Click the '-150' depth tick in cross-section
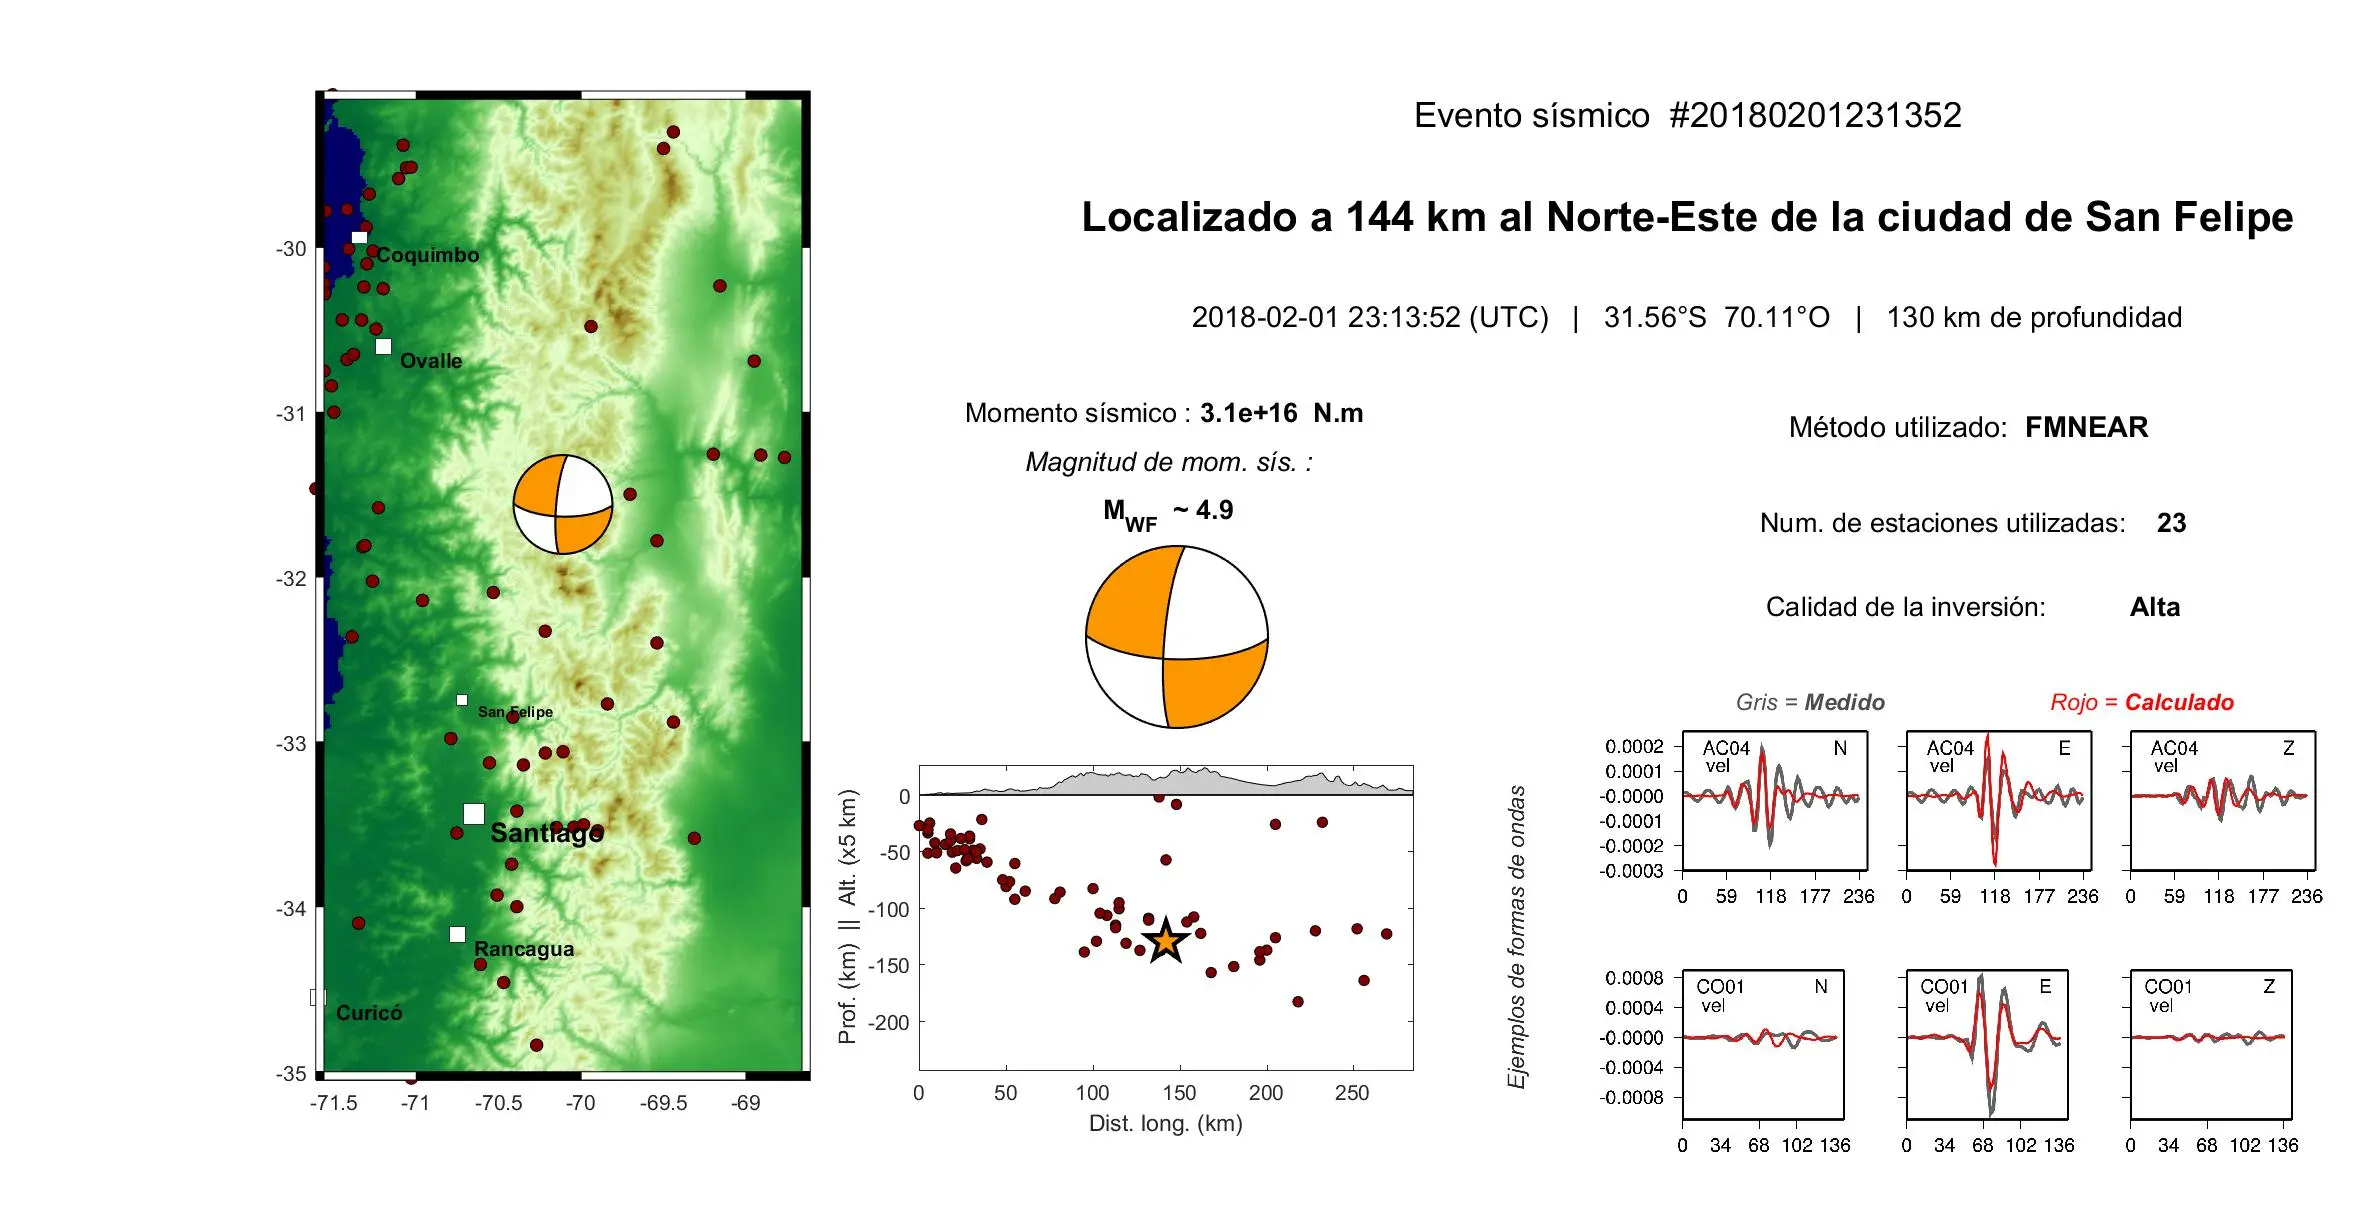Image resolution: width=2378 pixels, height=1212 pixels. coord(889,966)
